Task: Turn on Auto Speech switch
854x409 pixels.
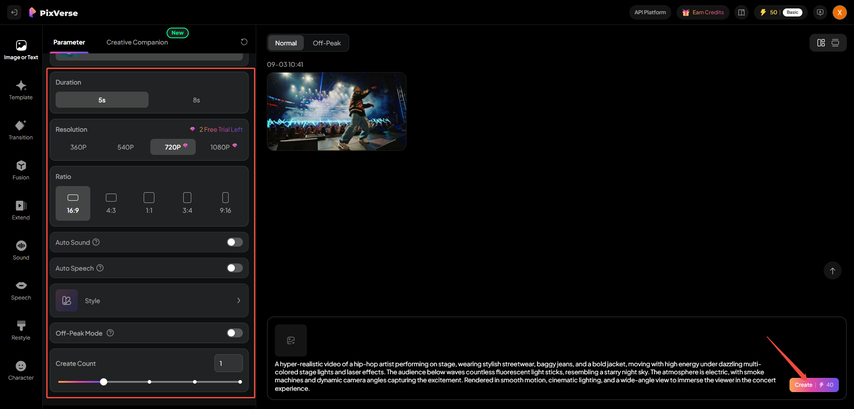Action: (234, 268)
